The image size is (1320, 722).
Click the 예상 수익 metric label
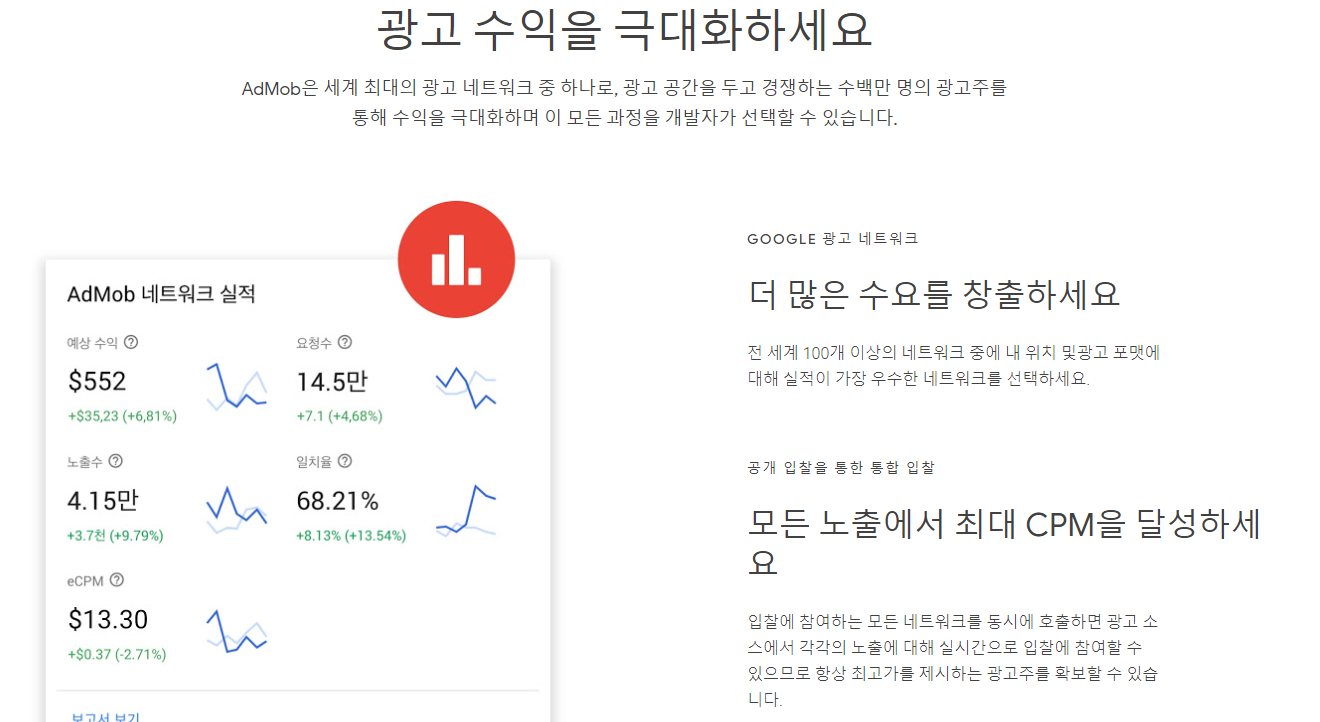(92, 342)
